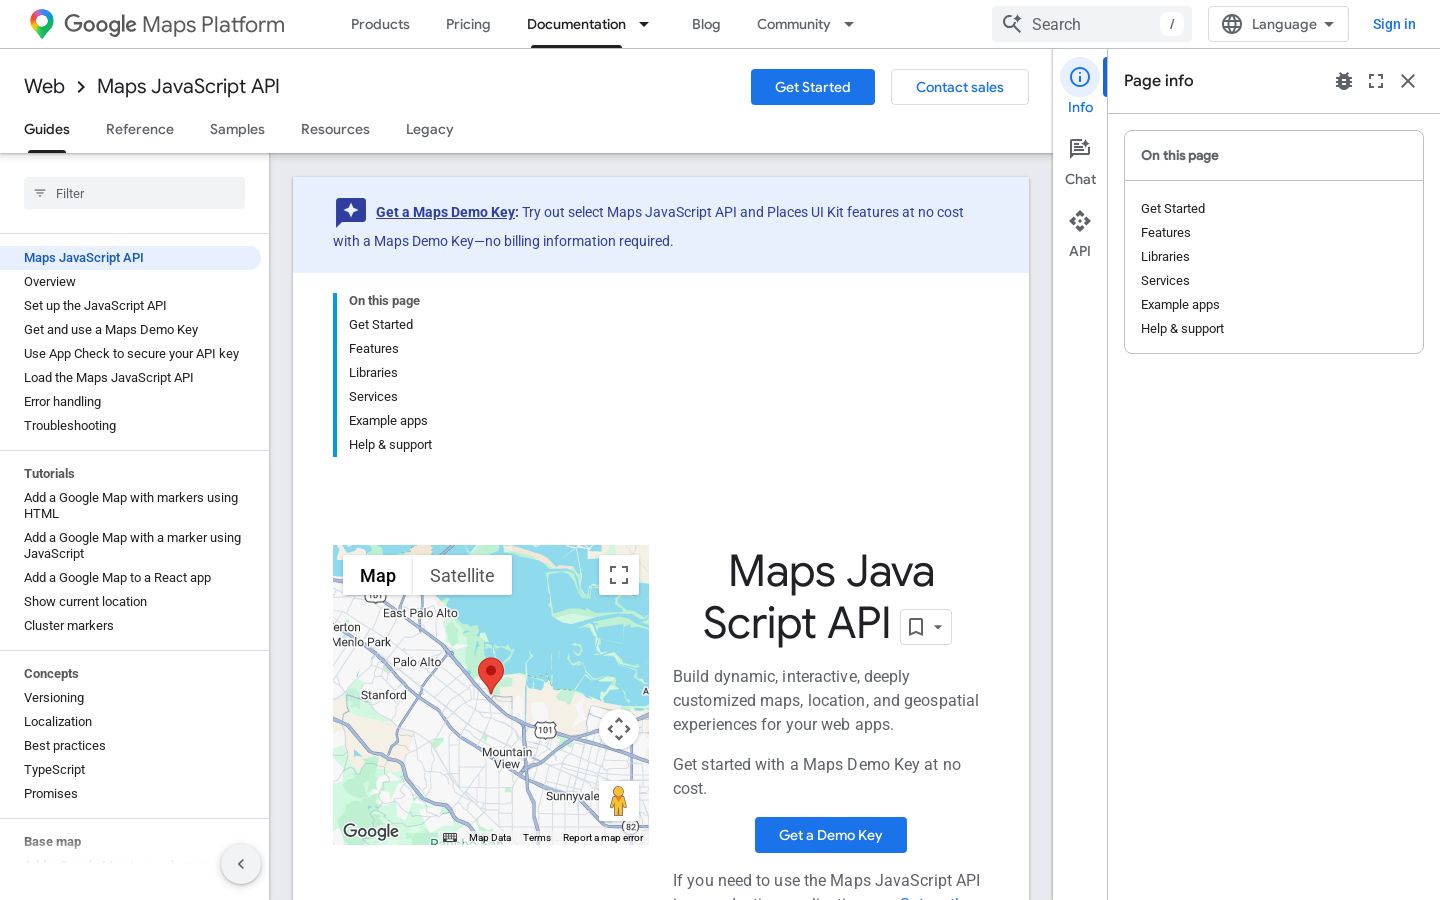Click the Street View pegman on map

click(619, 801)
